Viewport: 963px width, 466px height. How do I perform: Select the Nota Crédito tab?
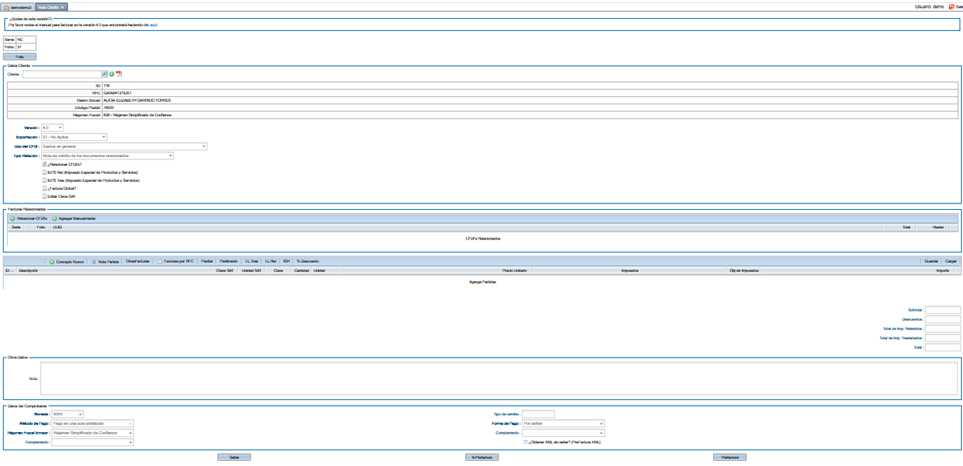coord(51,7)
